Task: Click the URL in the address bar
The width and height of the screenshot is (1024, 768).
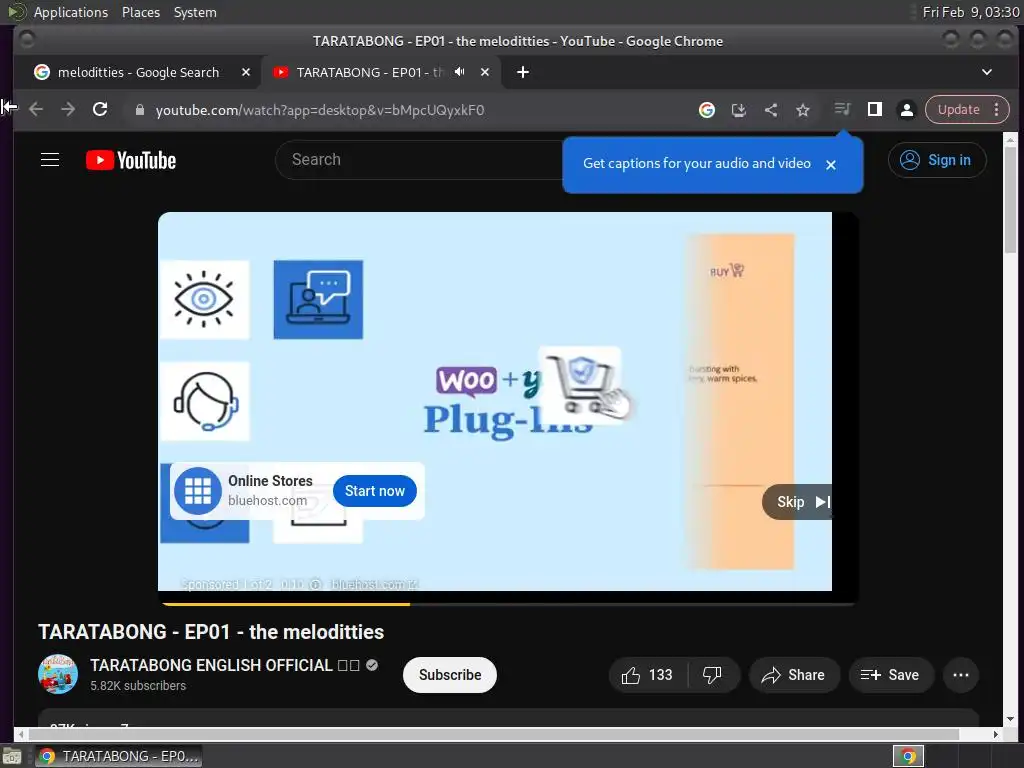Action: (320, 110)
